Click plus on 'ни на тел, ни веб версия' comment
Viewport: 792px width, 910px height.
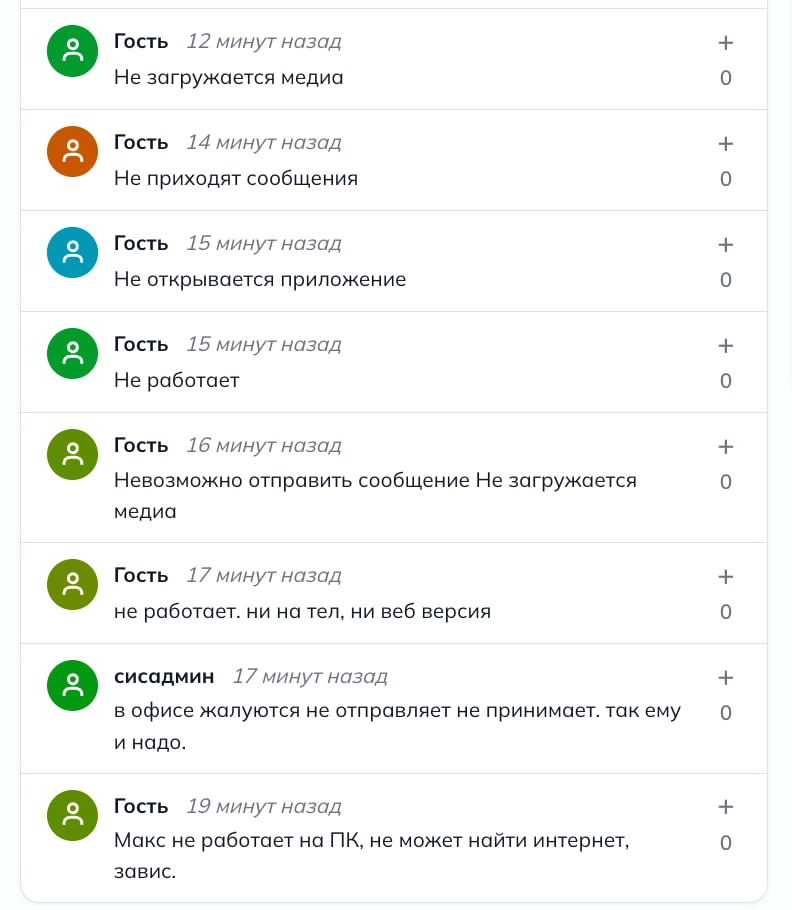726,577
